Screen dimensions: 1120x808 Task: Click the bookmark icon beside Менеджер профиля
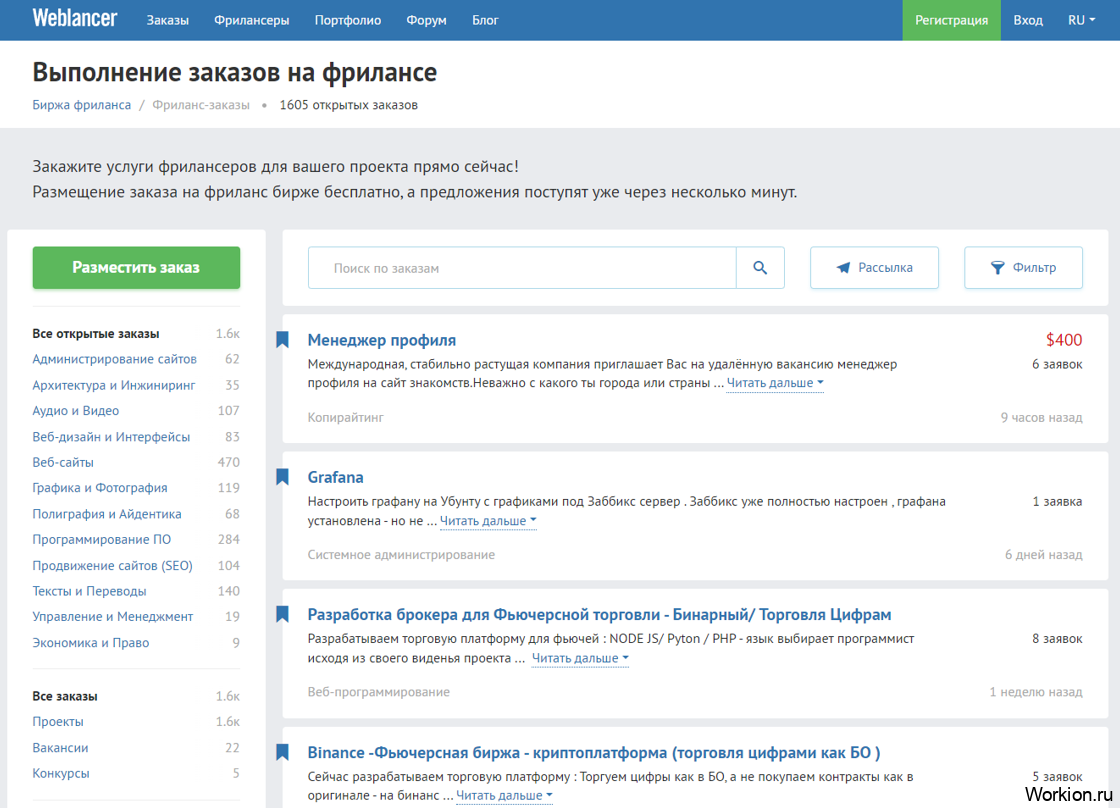point(283,339)
